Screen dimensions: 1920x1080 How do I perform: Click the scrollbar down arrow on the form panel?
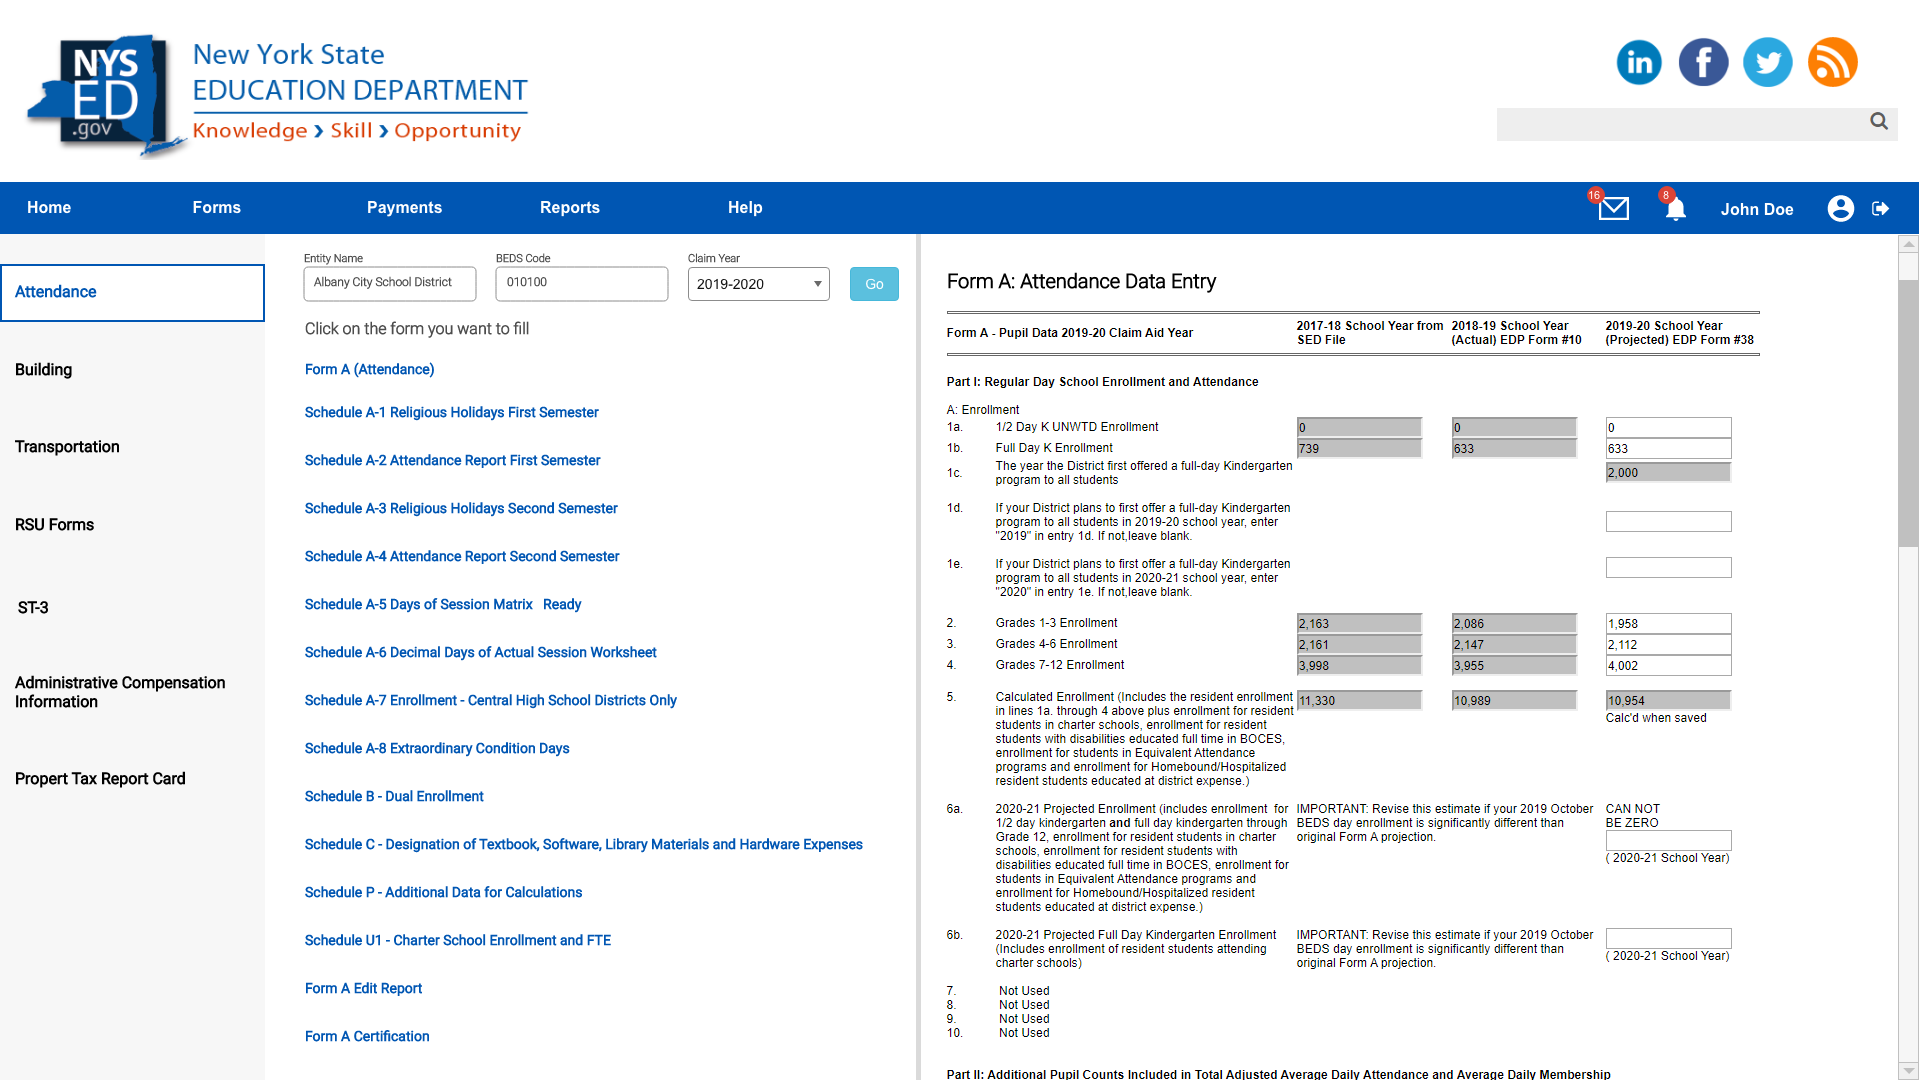1908,1070
